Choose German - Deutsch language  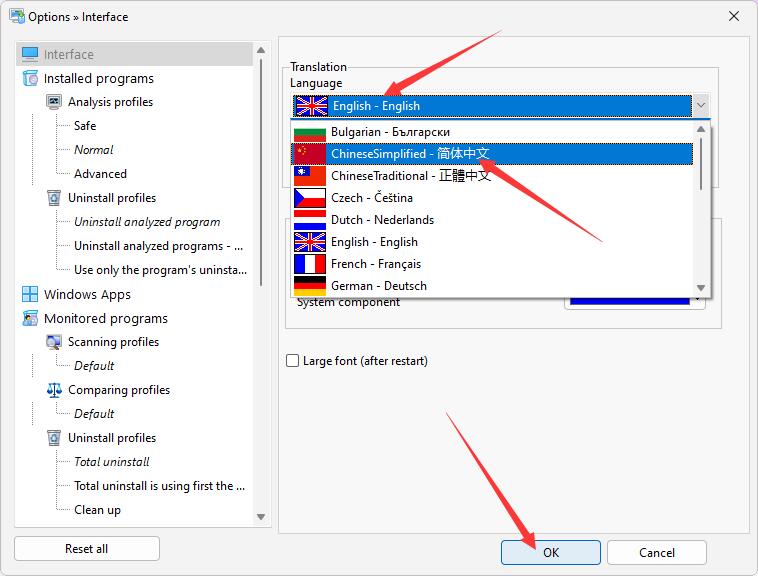coord(492,286)
